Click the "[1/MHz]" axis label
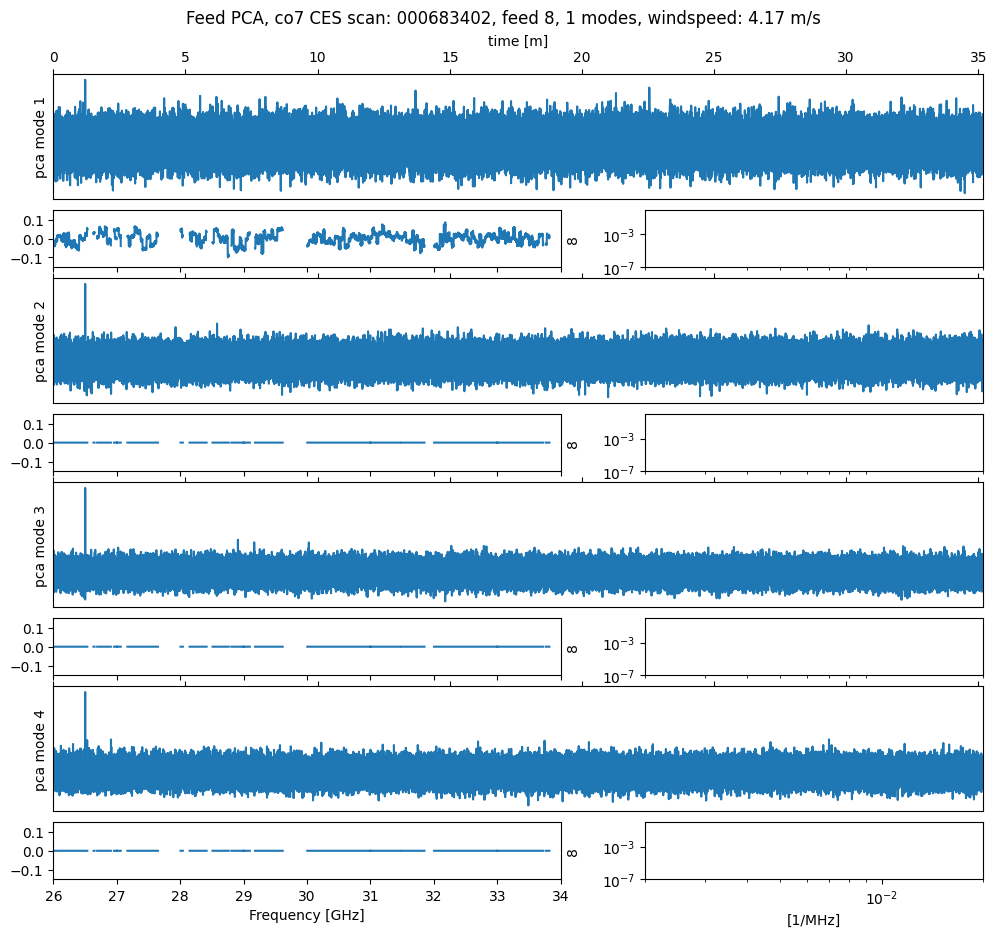 (x=813, y=920)
